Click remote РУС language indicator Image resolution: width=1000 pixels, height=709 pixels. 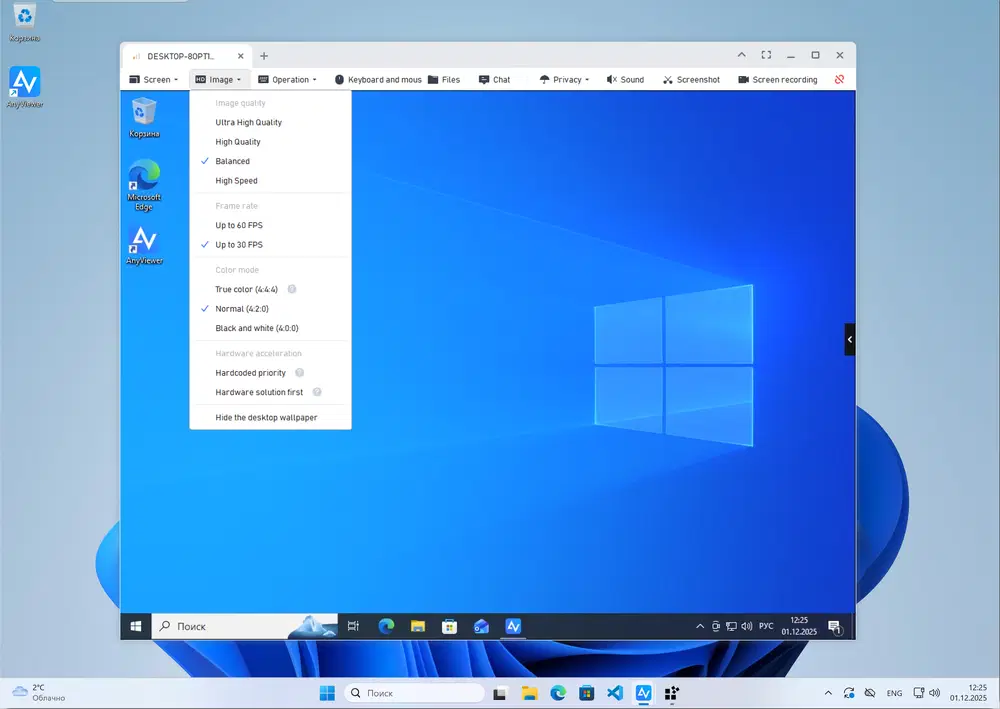(766, 627)
